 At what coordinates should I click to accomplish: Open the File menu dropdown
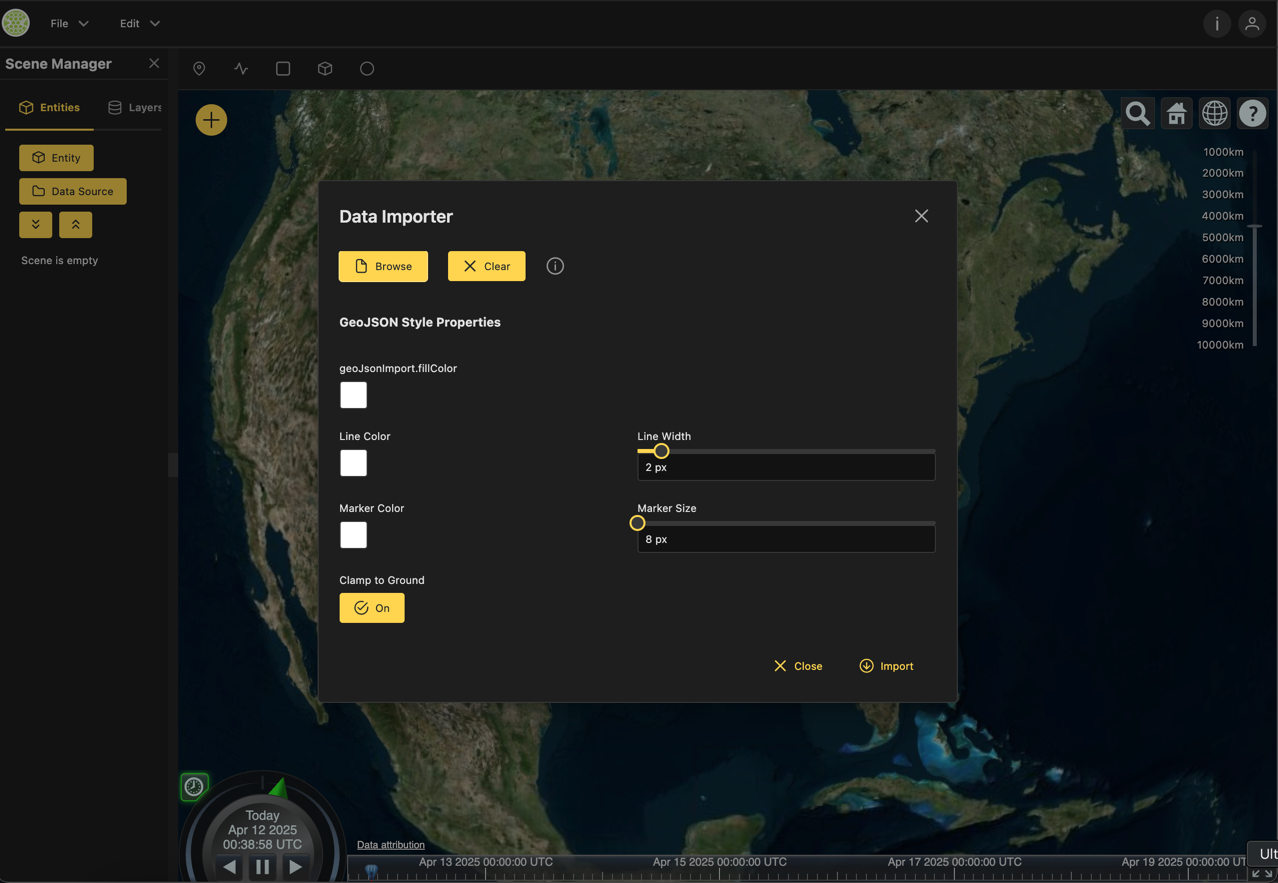[x=69, y=23]
